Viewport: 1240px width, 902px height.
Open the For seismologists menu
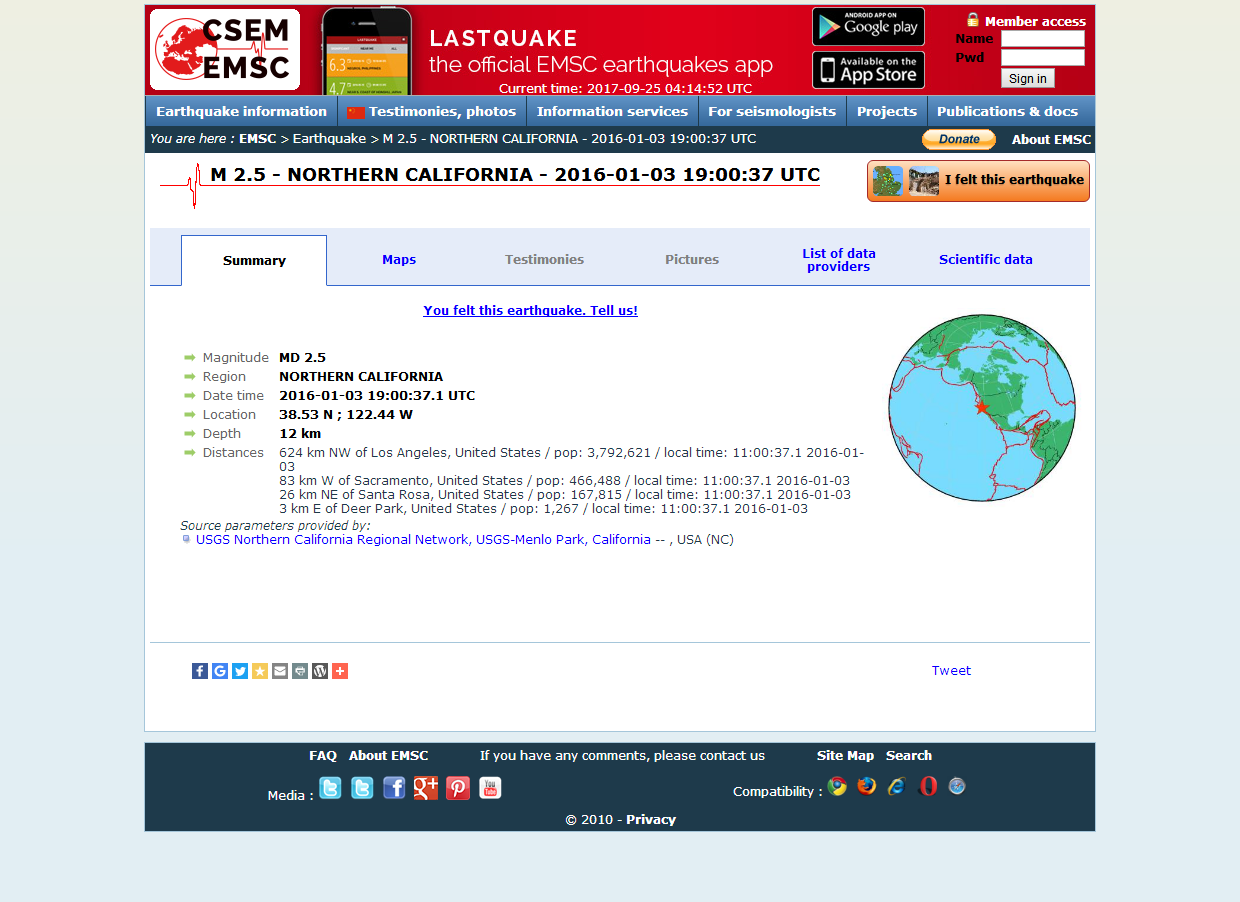(772, 111)
